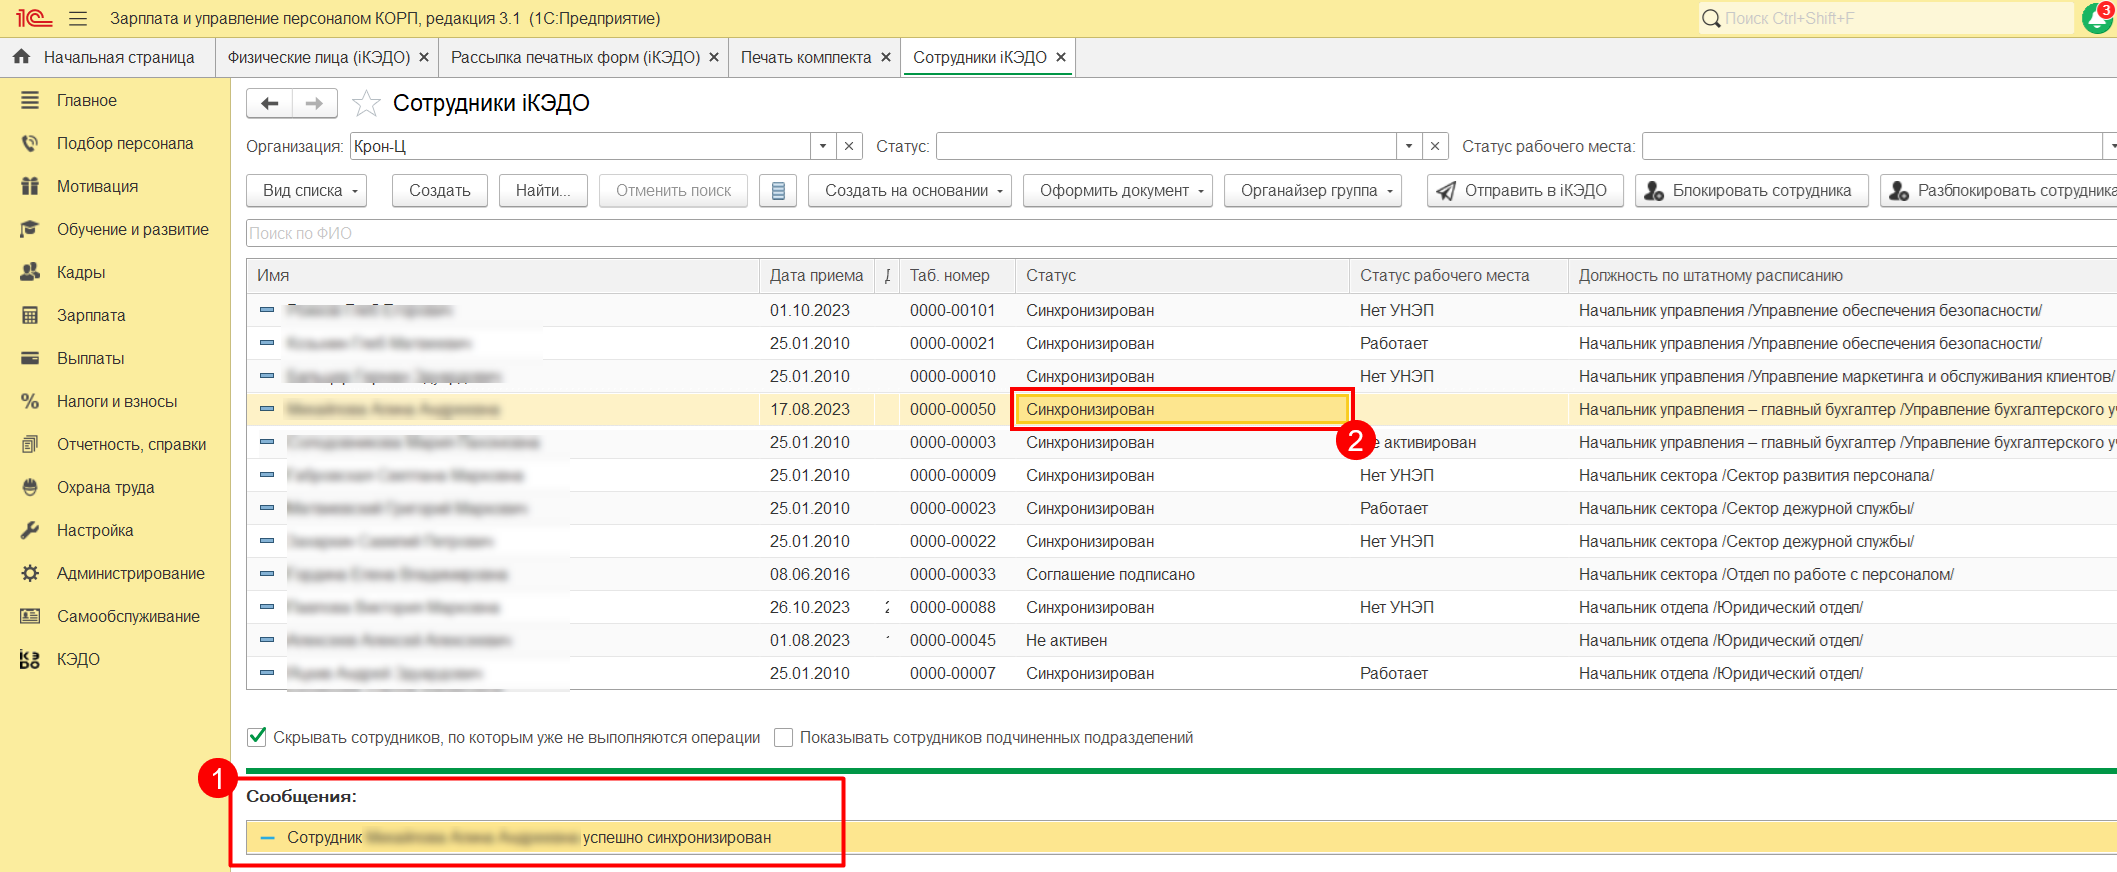Clear the Организация field with X

[x=849, y=146]
